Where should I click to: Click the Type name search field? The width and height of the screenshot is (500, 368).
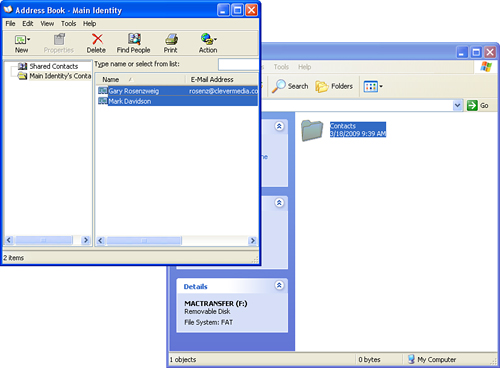[238, 64]
